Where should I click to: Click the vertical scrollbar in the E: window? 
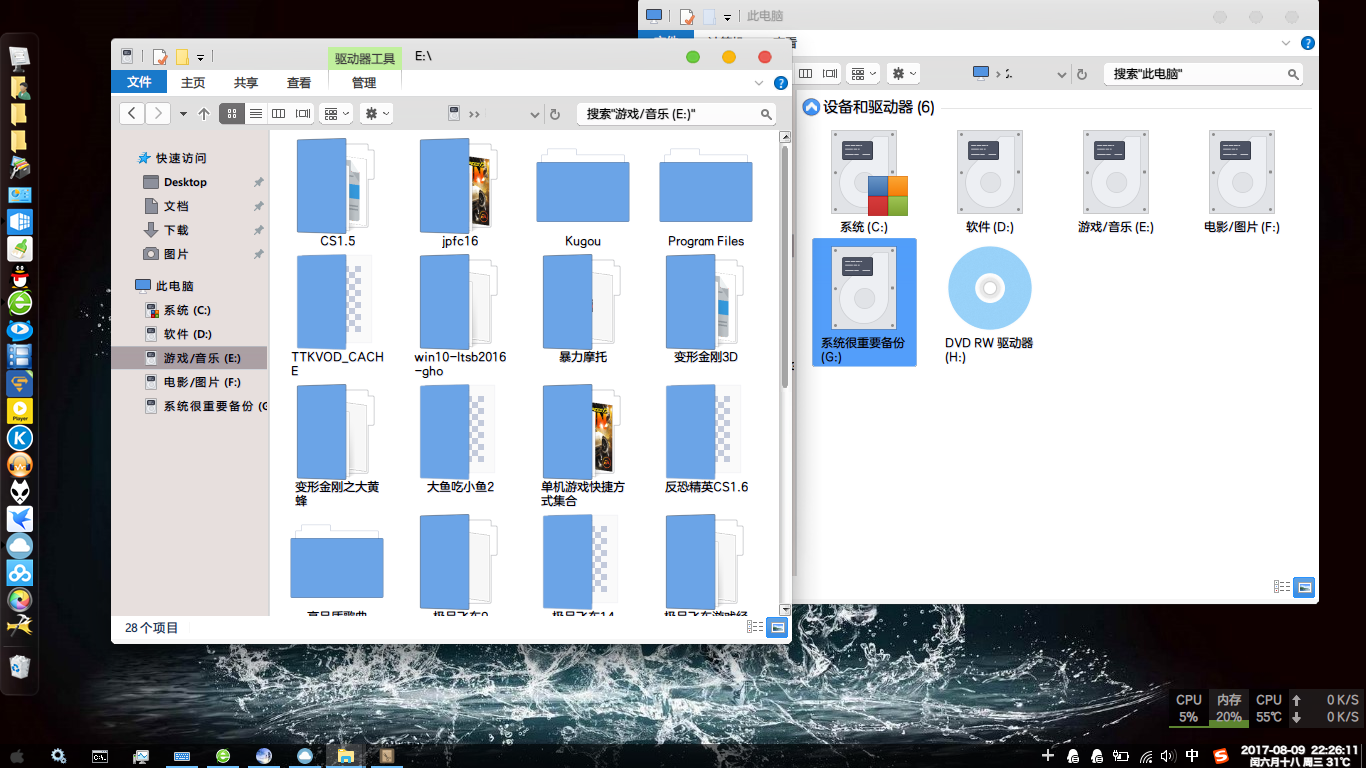(785, 268)
